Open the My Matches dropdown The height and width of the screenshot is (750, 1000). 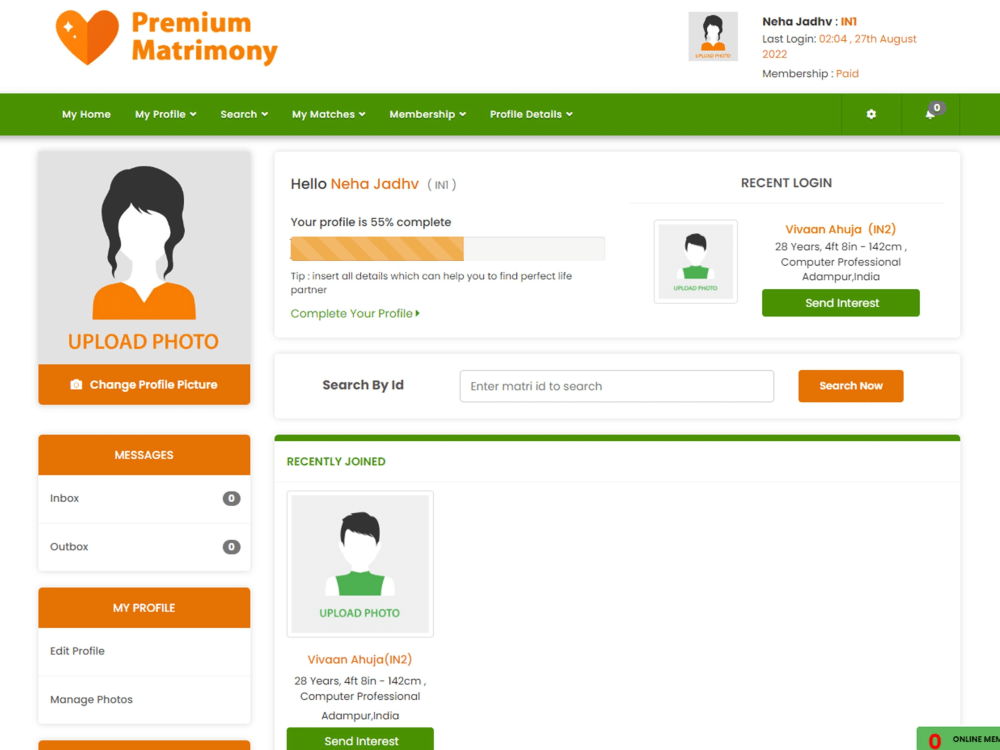coord(328,114)
